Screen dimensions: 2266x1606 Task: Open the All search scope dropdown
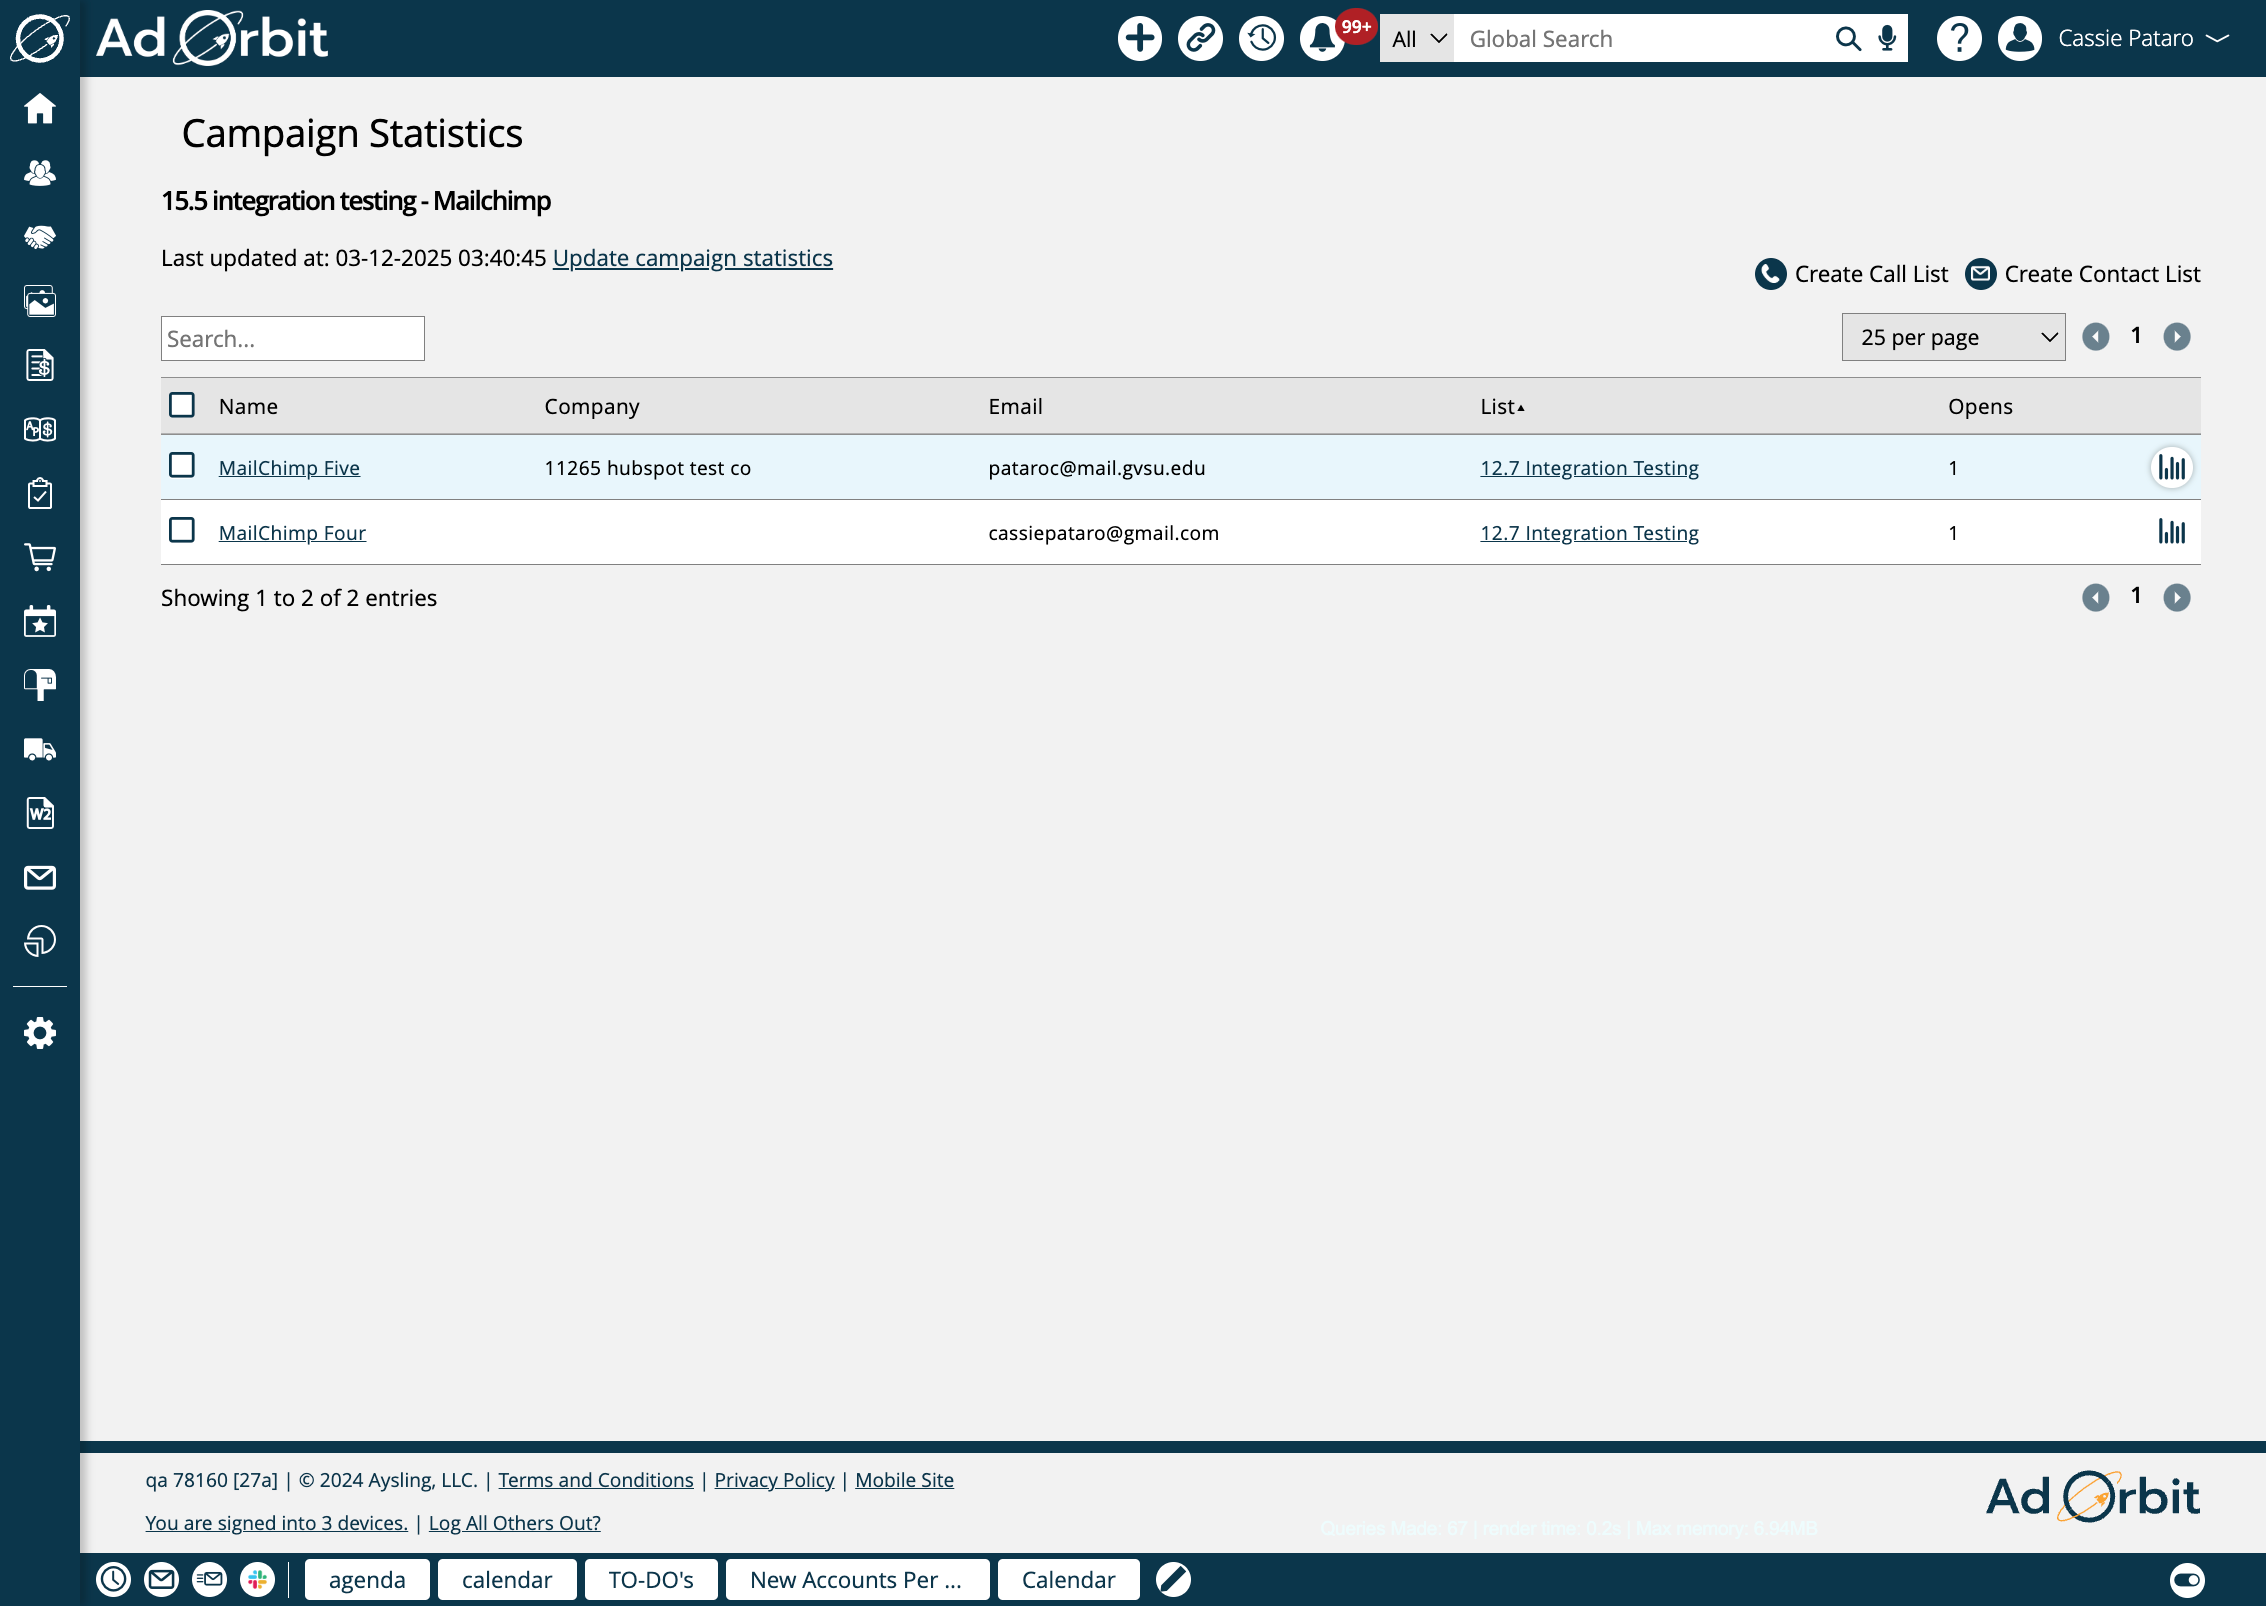click(1417, 39)
